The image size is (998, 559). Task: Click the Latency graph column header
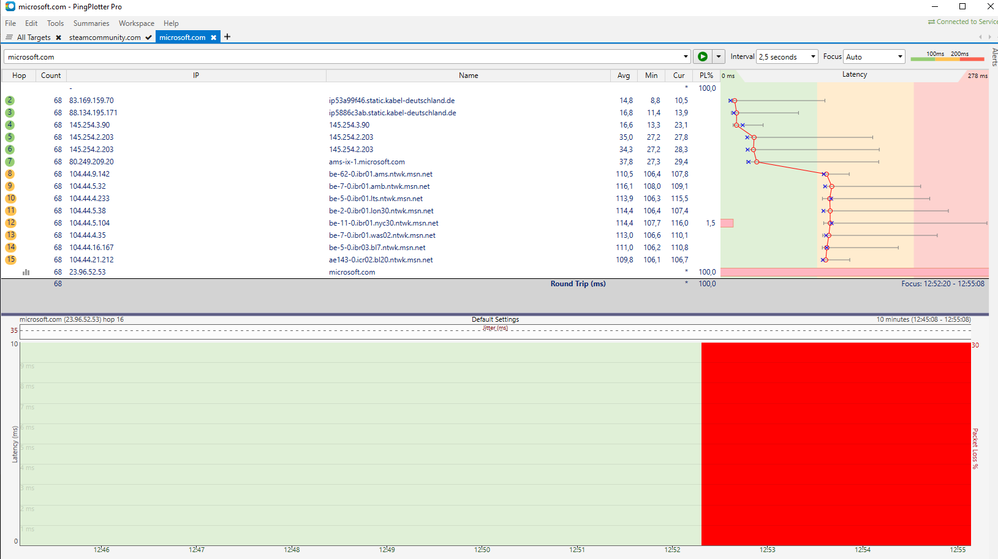coord(854,74)
